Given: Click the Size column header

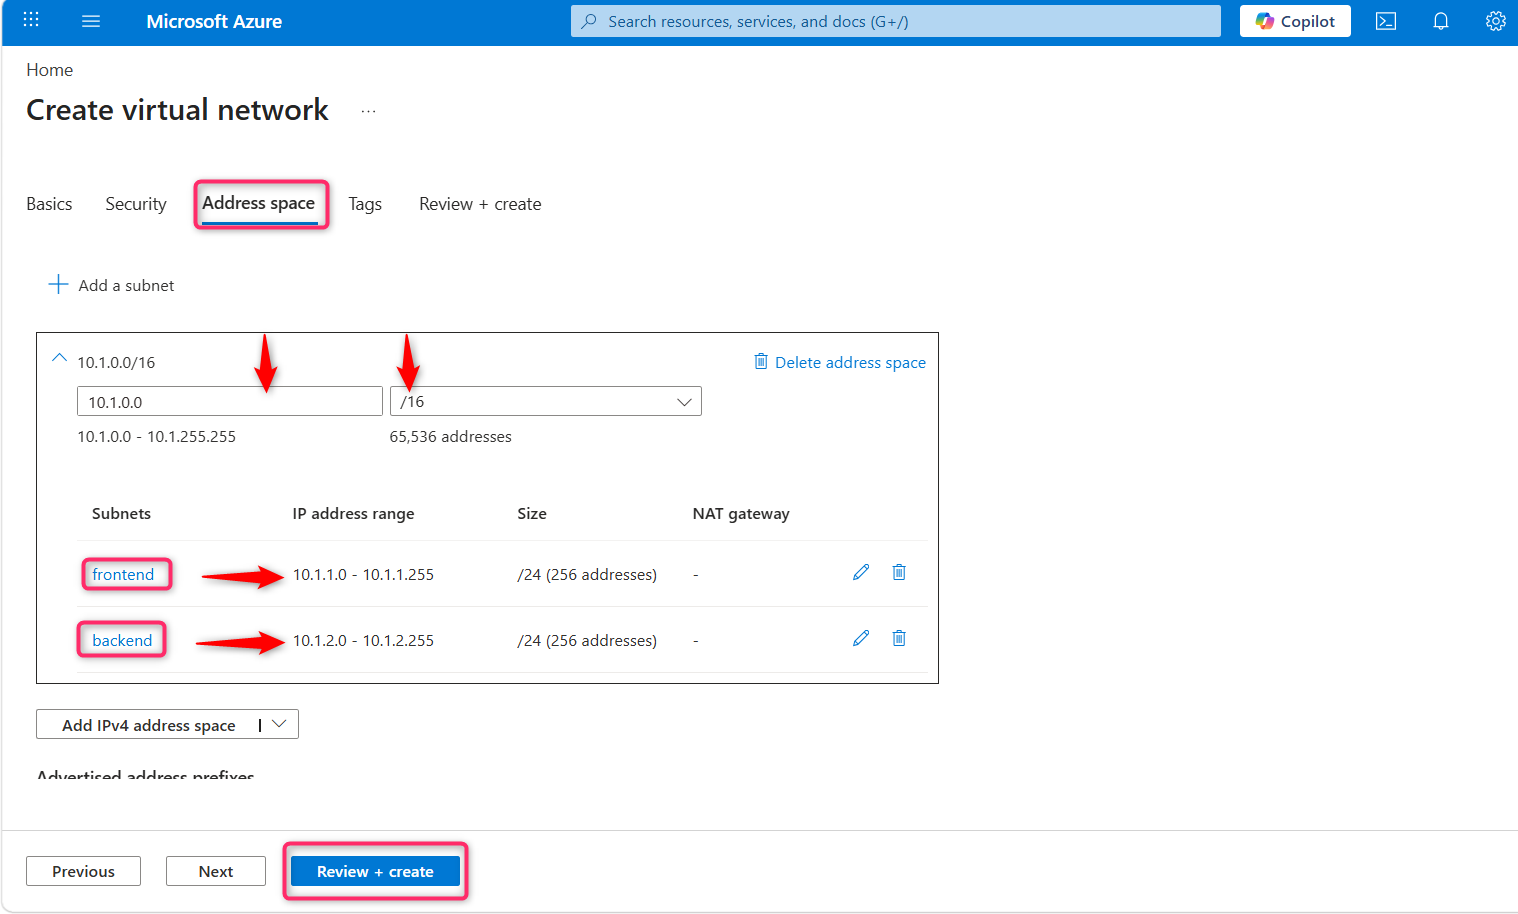Looking at the screenshot, I should [x=532, y=513].
